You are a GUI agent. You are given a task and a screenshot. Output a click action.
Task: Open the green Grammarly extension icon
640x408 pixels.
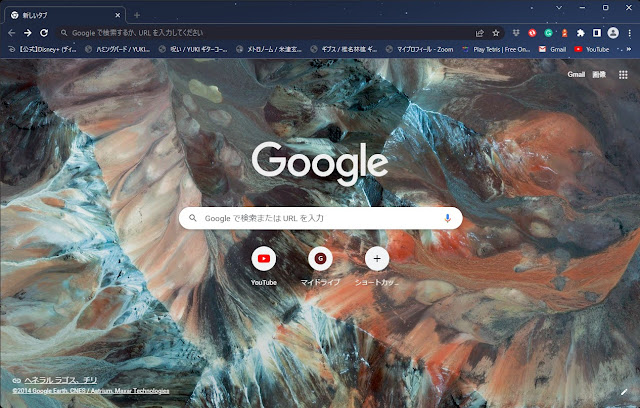click(x=548, y=33)
